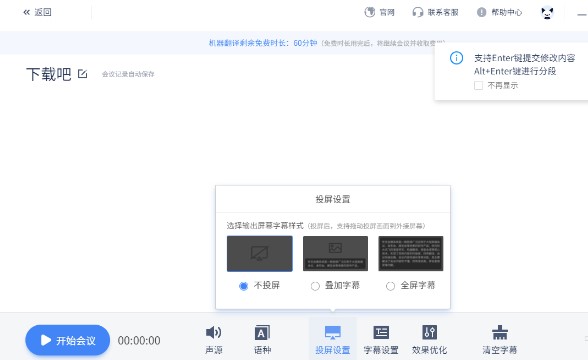Viewport: 588px width, 360px height.
Task: Click the free translation time notice
Action: coord(327,43)
